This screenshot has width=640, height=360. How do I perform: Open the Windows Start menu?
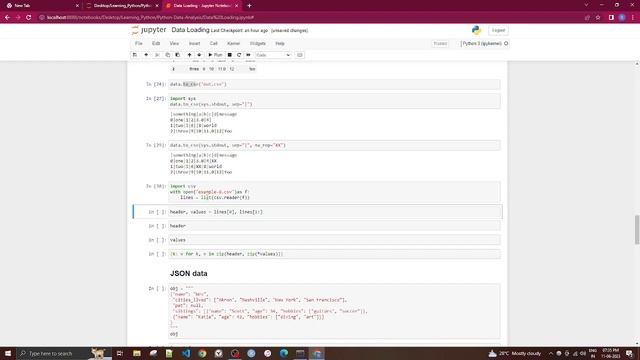point(8,353)
